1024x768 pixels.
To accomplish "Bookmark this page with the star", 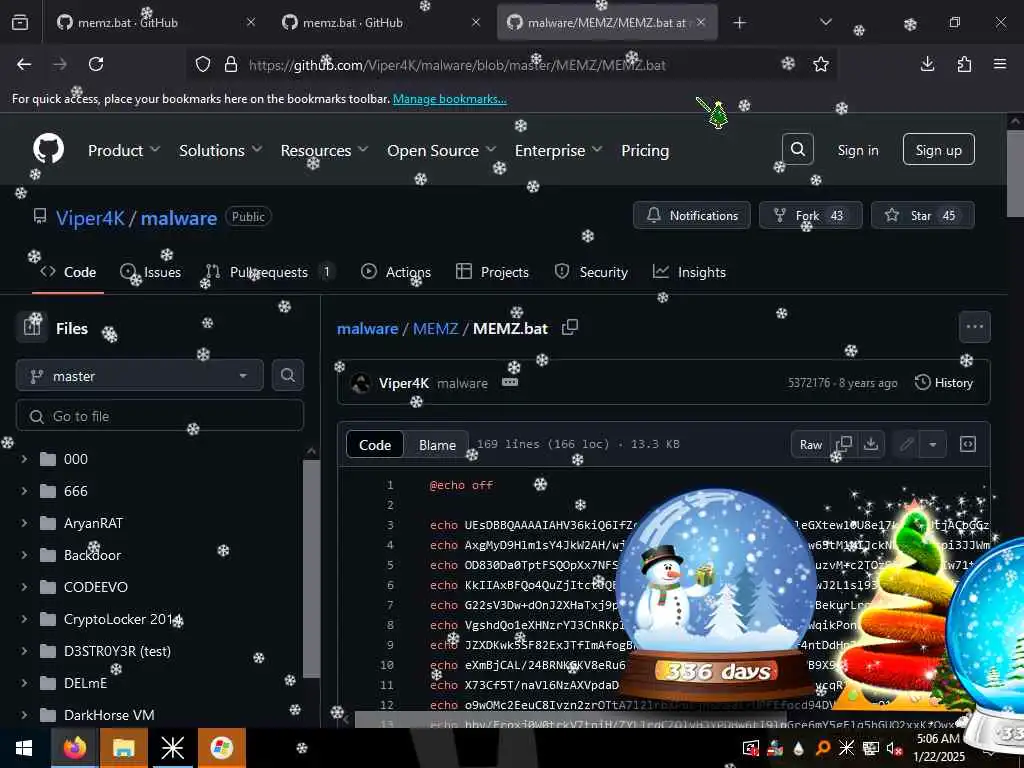I will pos(821,64).
